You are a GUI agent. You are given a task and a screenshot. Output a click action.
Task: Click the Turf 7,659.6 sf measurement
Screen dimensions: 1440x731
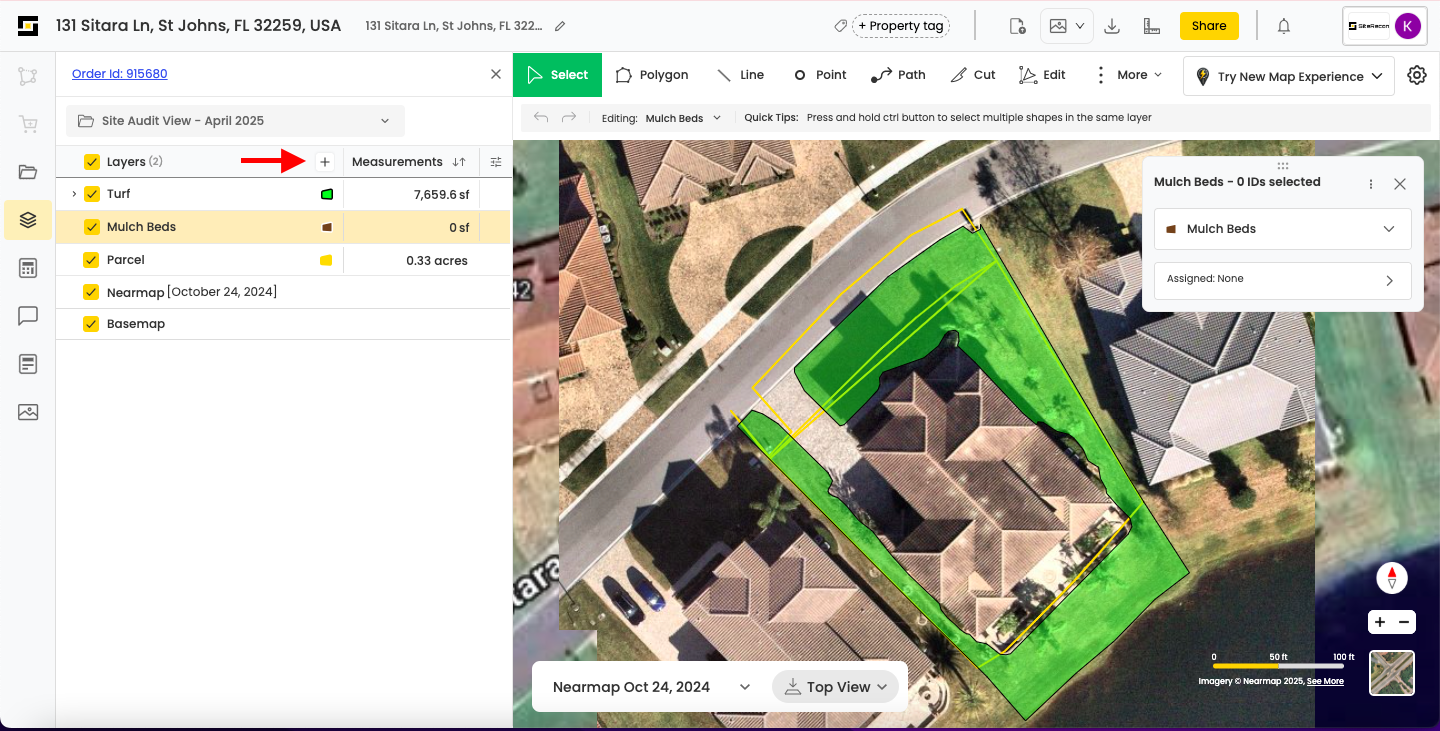441,195
